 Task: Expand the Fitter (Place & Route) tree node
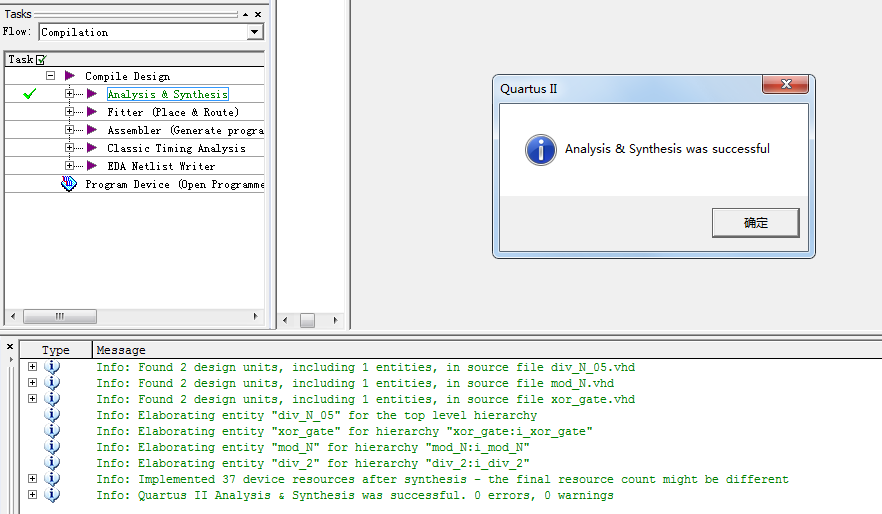coord(69,112)
